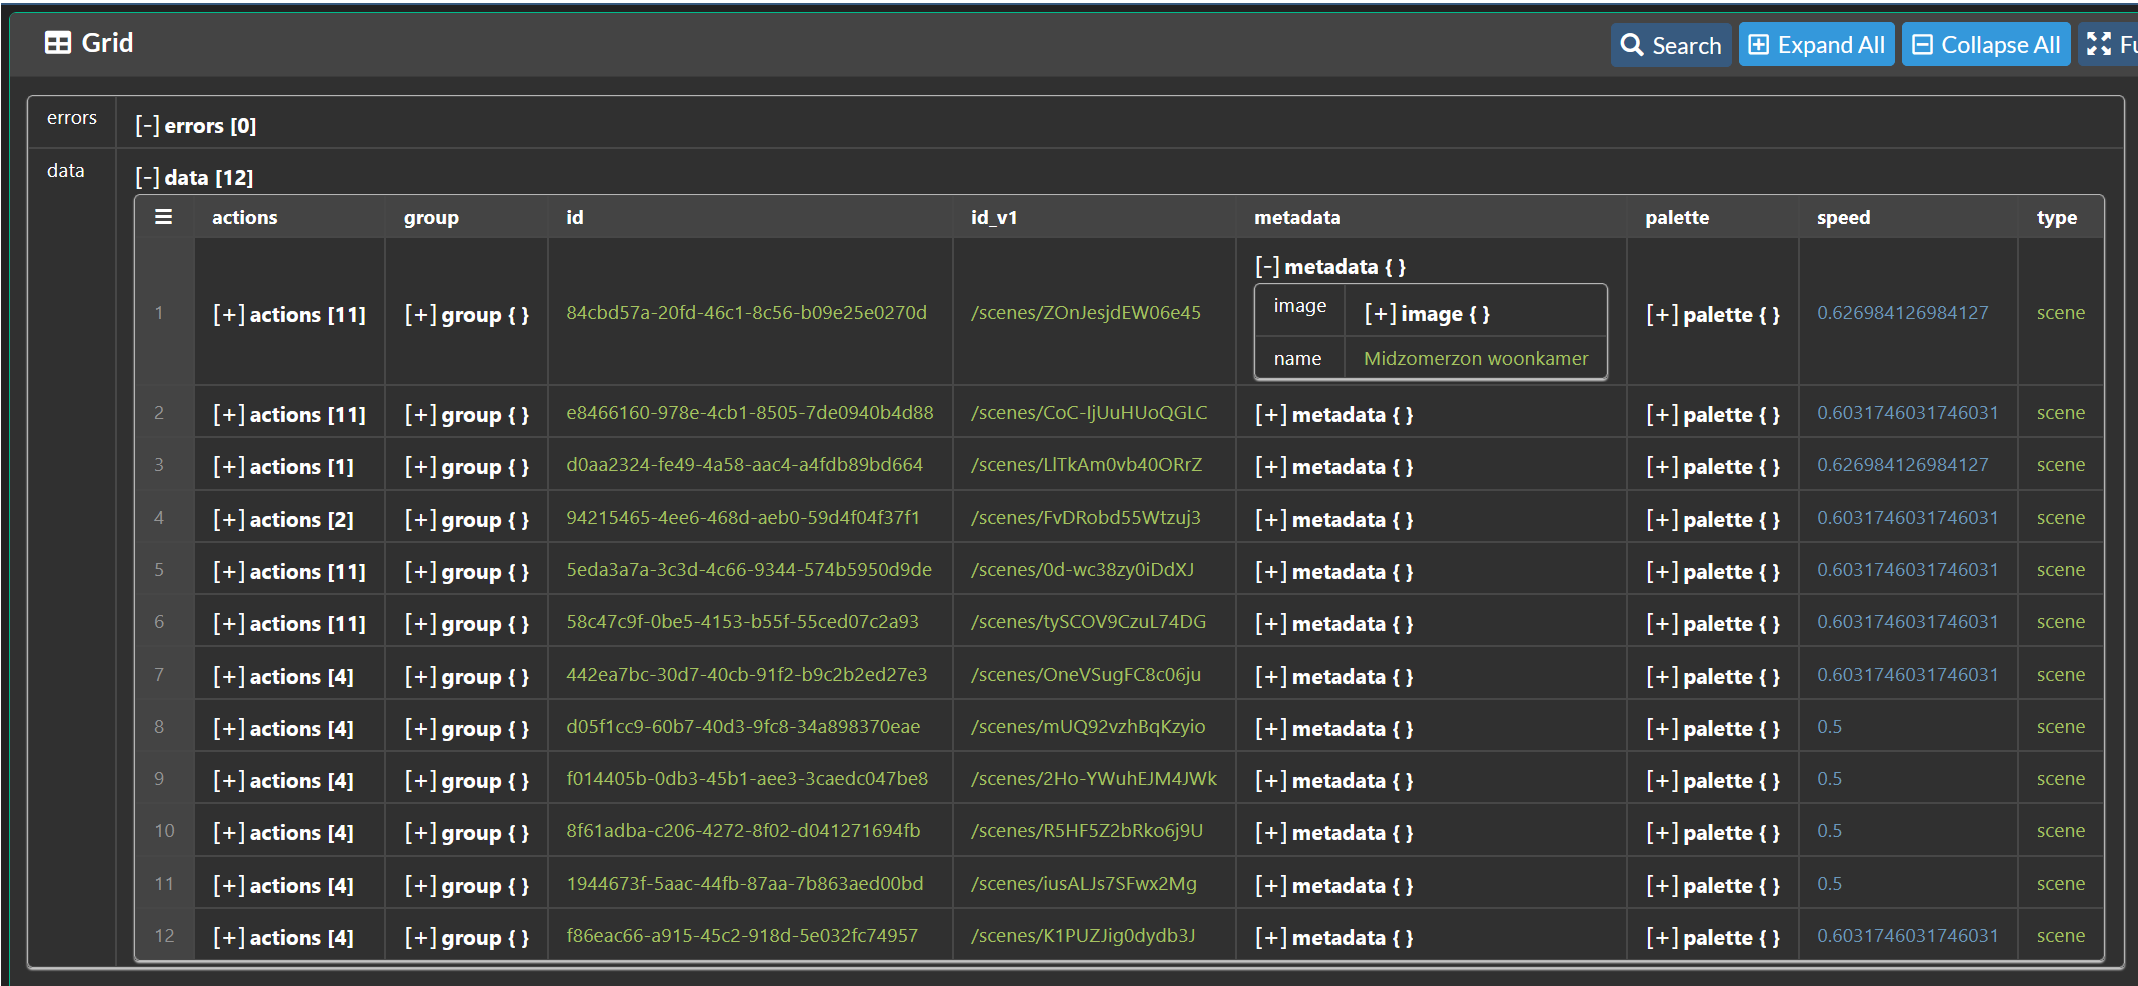Expand group object in row 3
Image resolution: width=2138 pixels, height=986 pixels.
point(420,467)
